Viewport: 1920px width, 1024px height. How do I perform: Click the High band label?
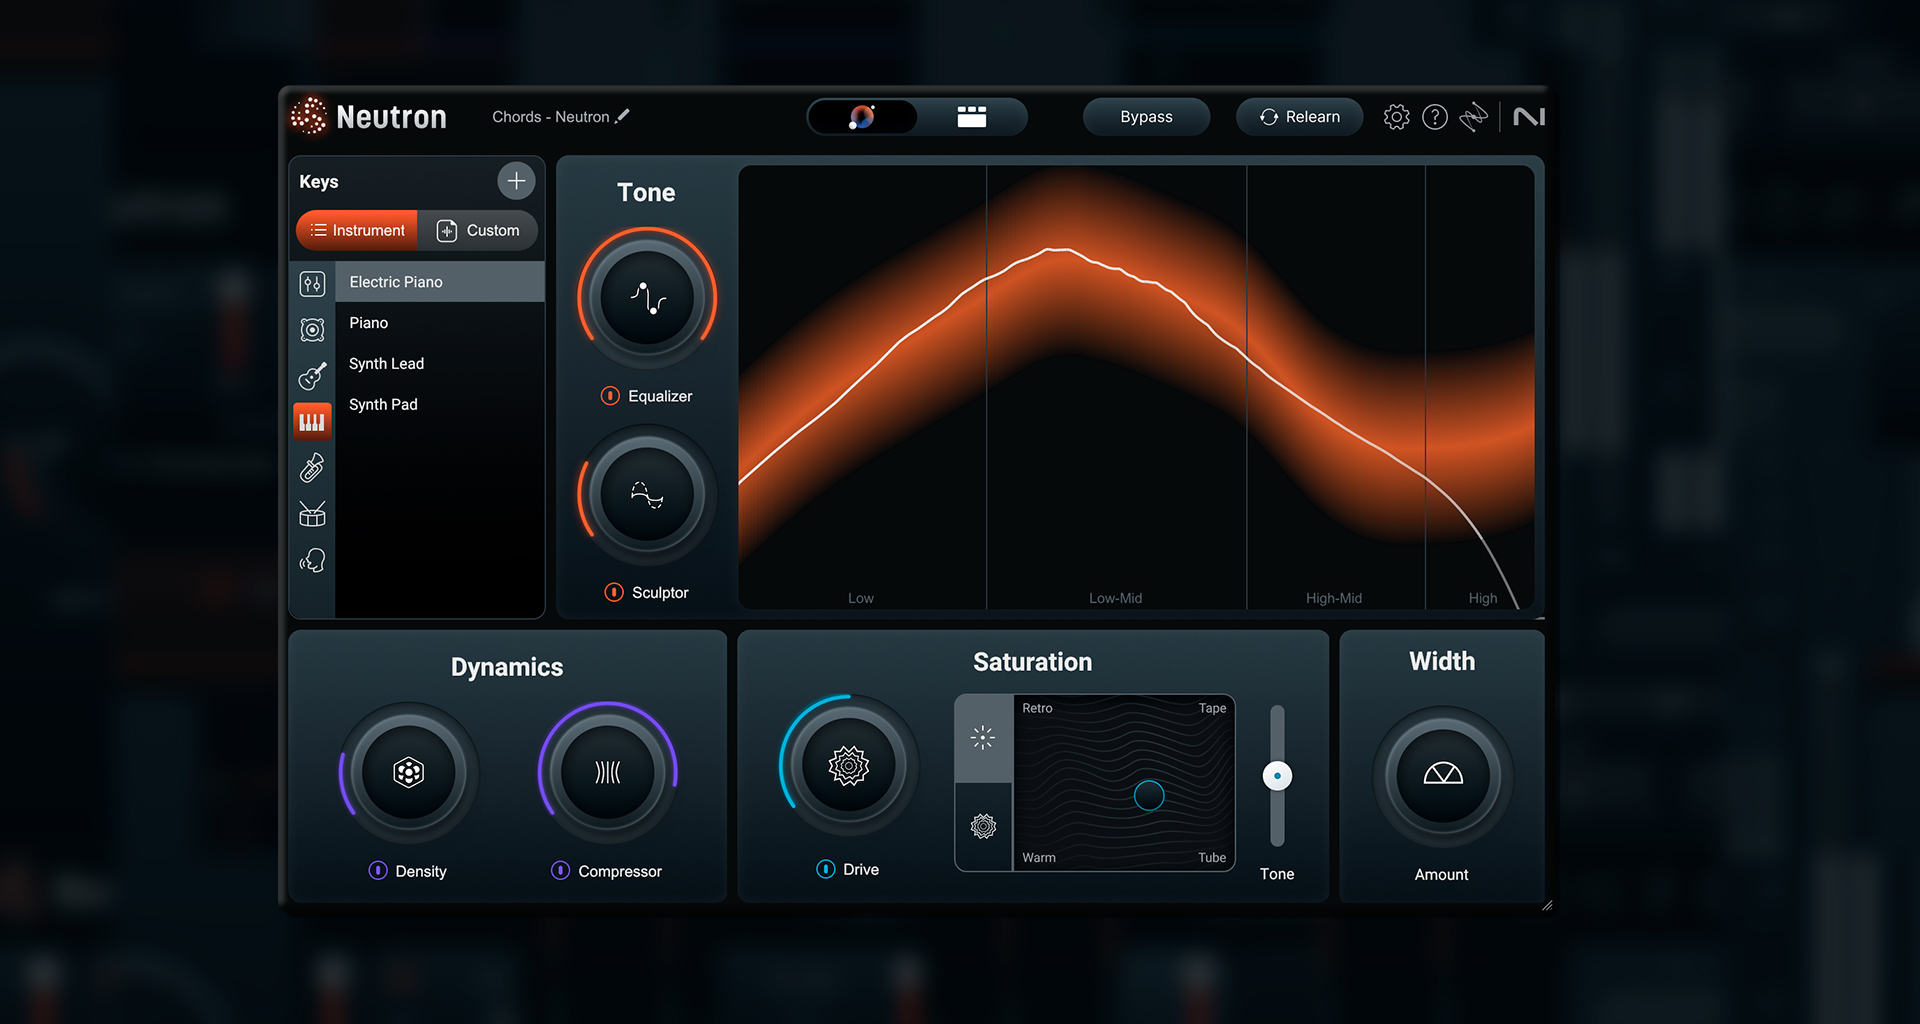point(1483,598)
